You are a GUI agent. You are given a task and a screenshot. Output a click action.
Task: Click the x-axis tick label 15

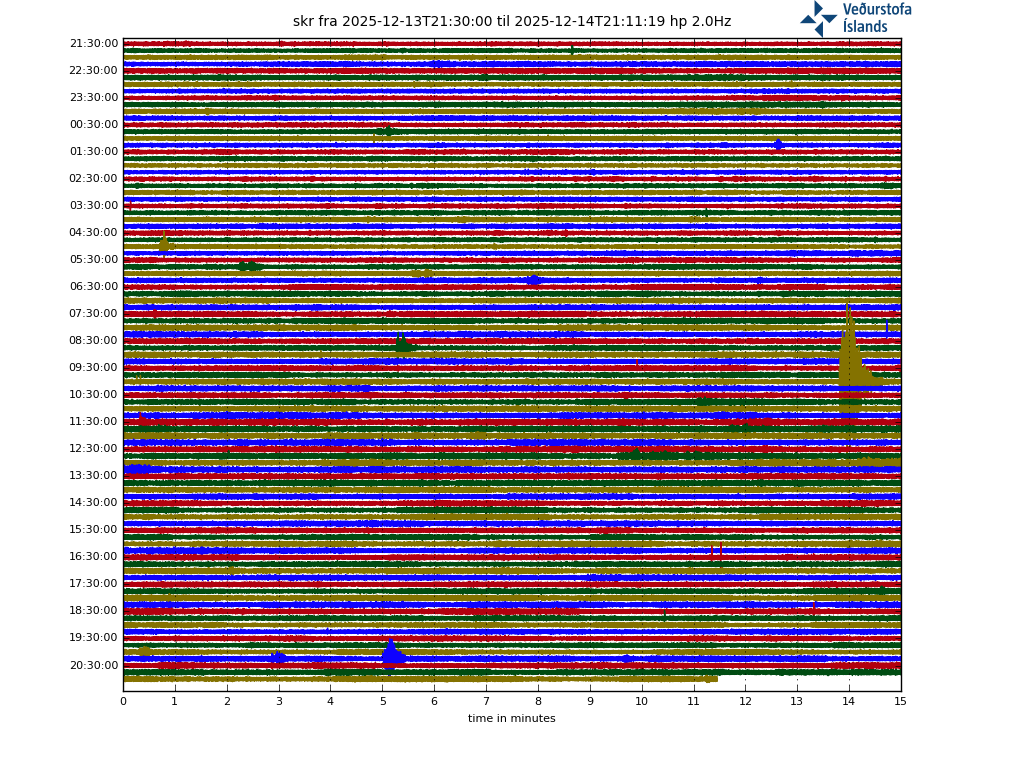[x=900, y=702]
